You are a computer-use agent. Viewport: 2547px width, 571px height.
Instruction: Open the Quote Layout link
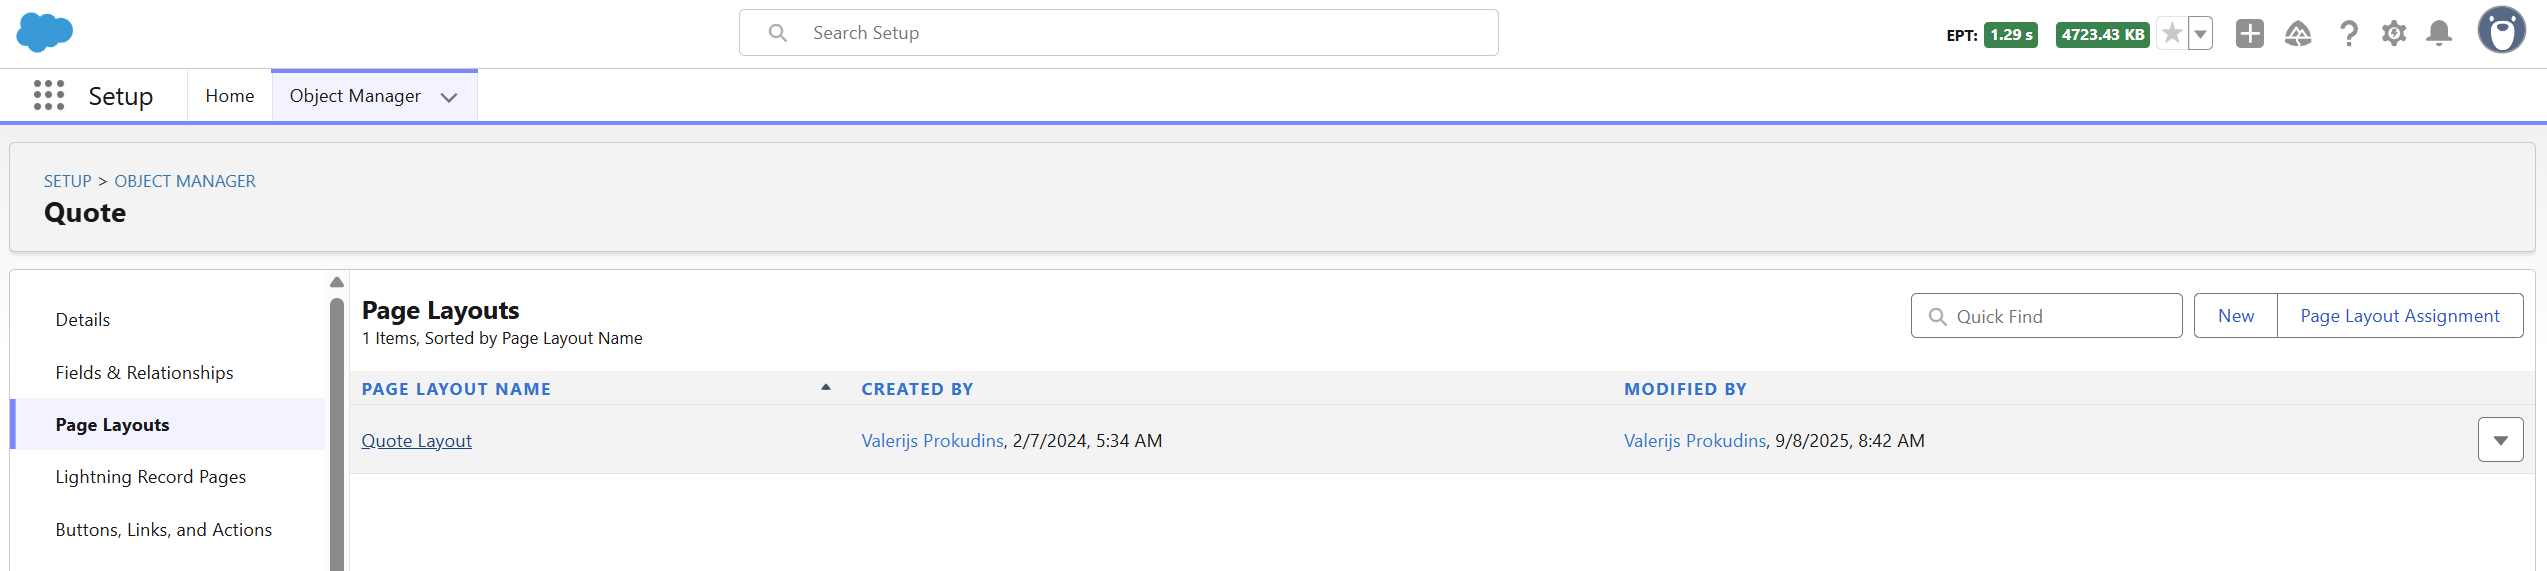[x=416, y=441]
